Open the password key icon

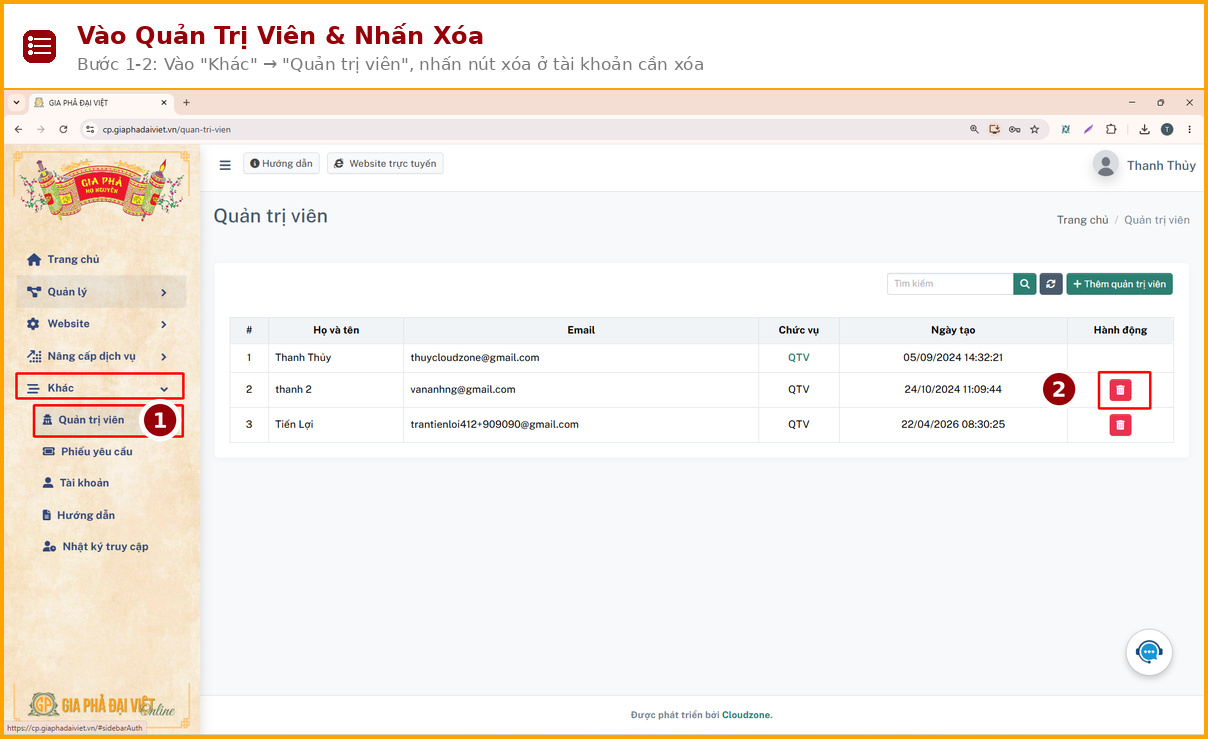point(1014,129)
